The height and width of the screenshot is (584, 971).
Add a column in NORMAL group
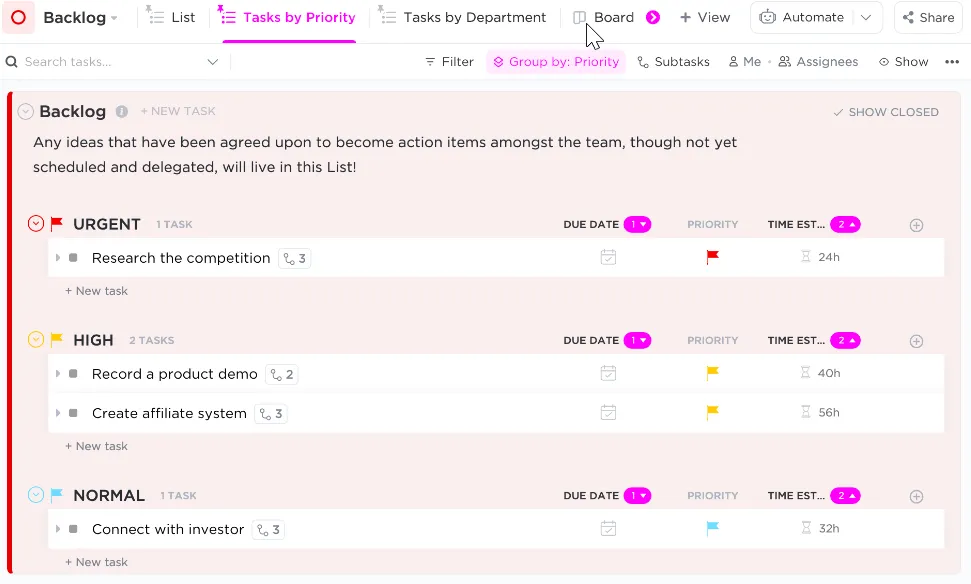click(917, 497)
